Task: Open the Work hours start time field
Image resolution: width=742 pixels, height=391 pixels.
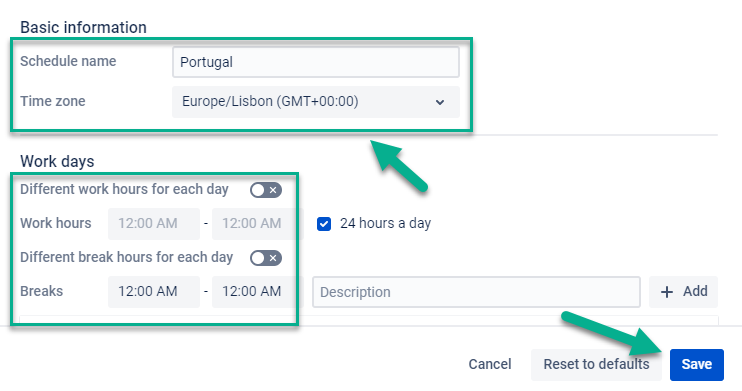Action: [154, 224]
